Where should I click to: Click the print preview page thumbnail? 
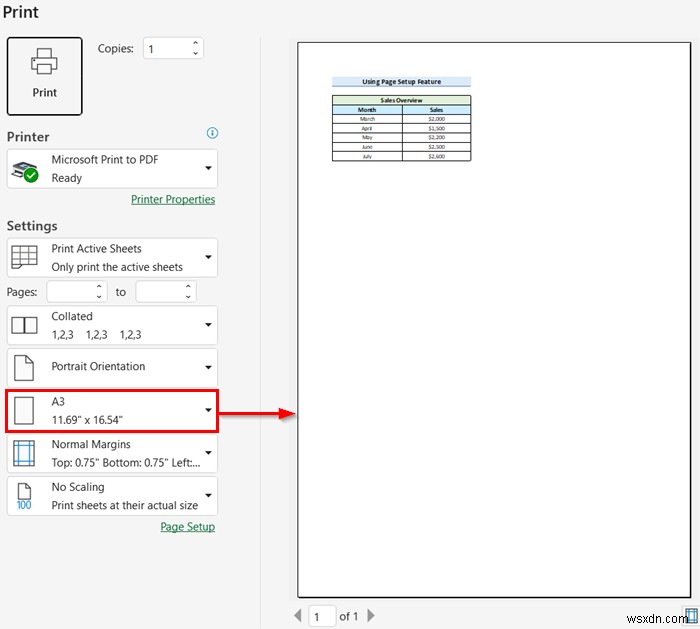(494, 320)
